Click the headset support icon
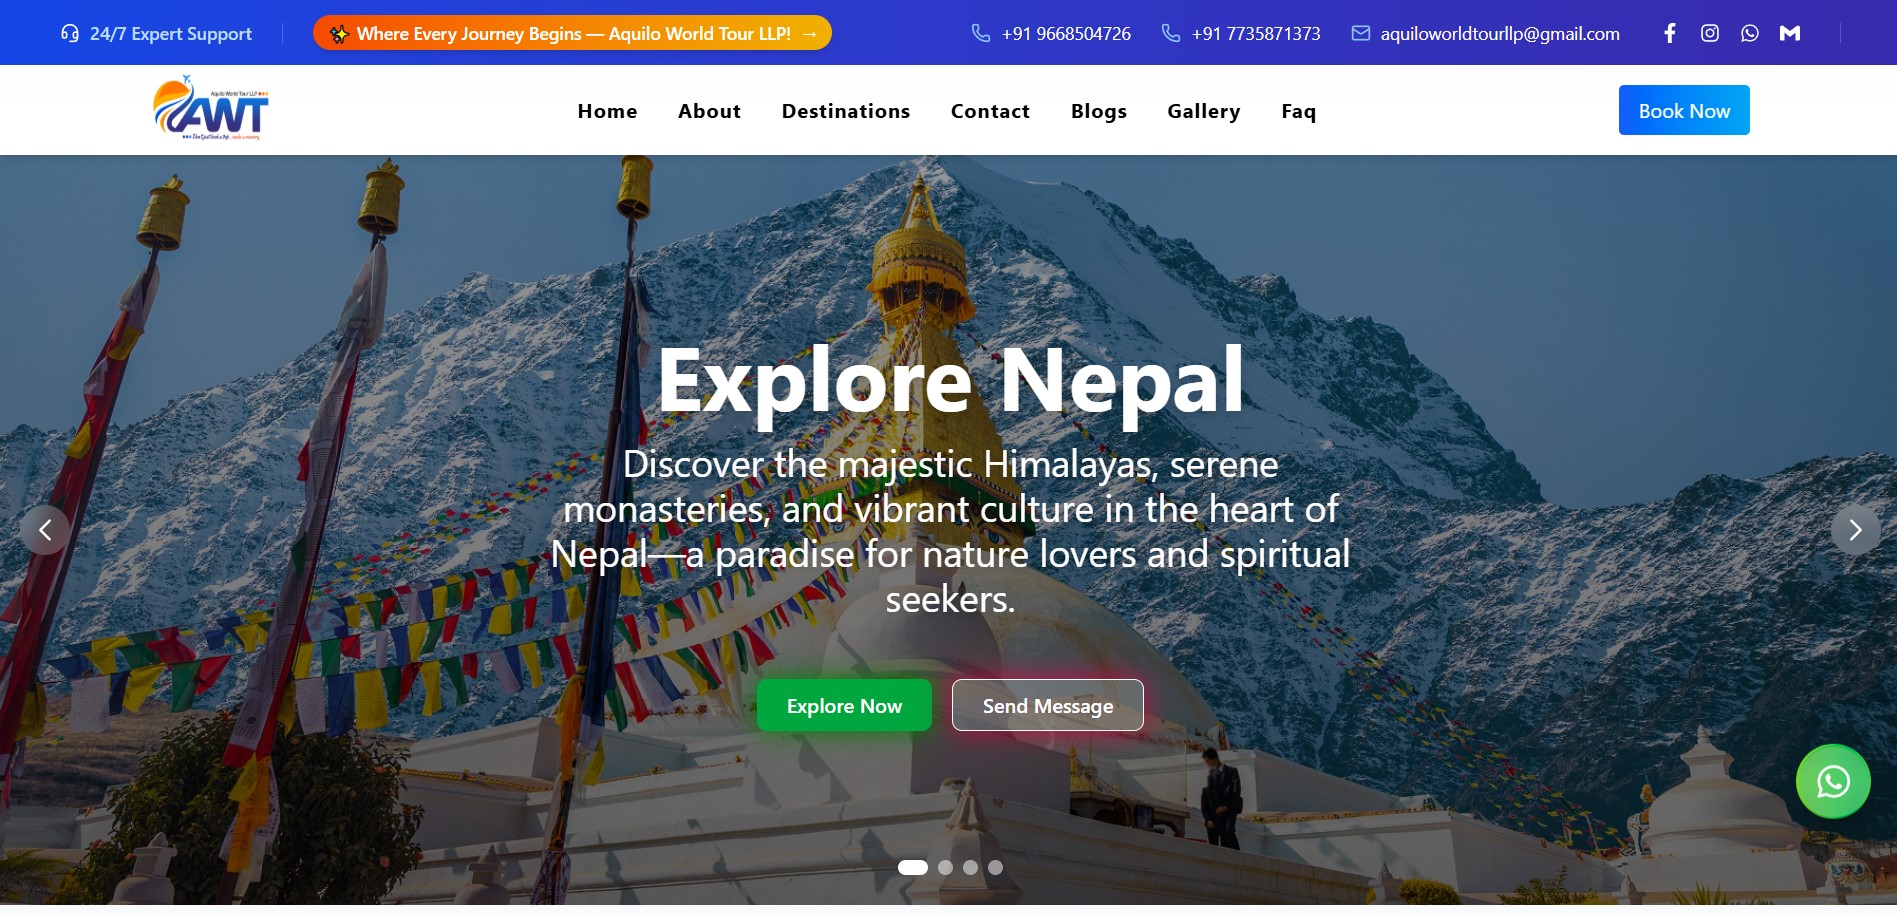 [x=70, y=33]
